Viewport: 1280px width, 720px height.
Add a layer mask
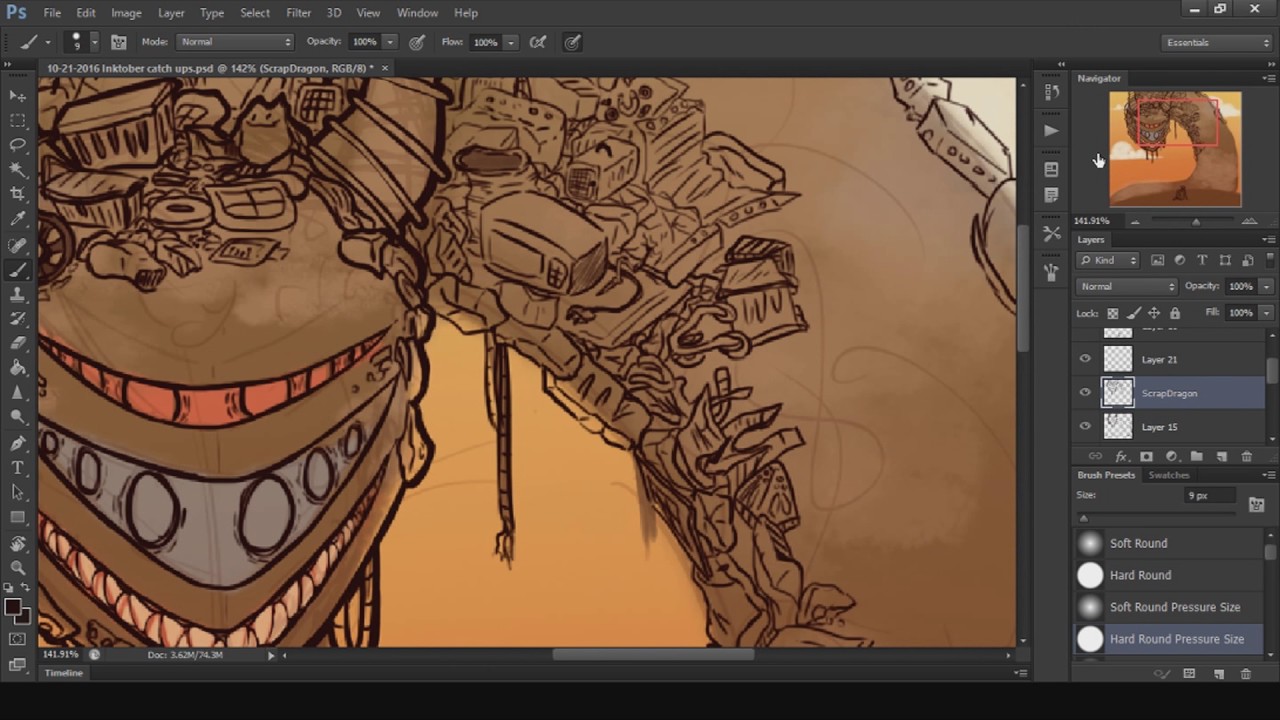(x=1146, y=456)
